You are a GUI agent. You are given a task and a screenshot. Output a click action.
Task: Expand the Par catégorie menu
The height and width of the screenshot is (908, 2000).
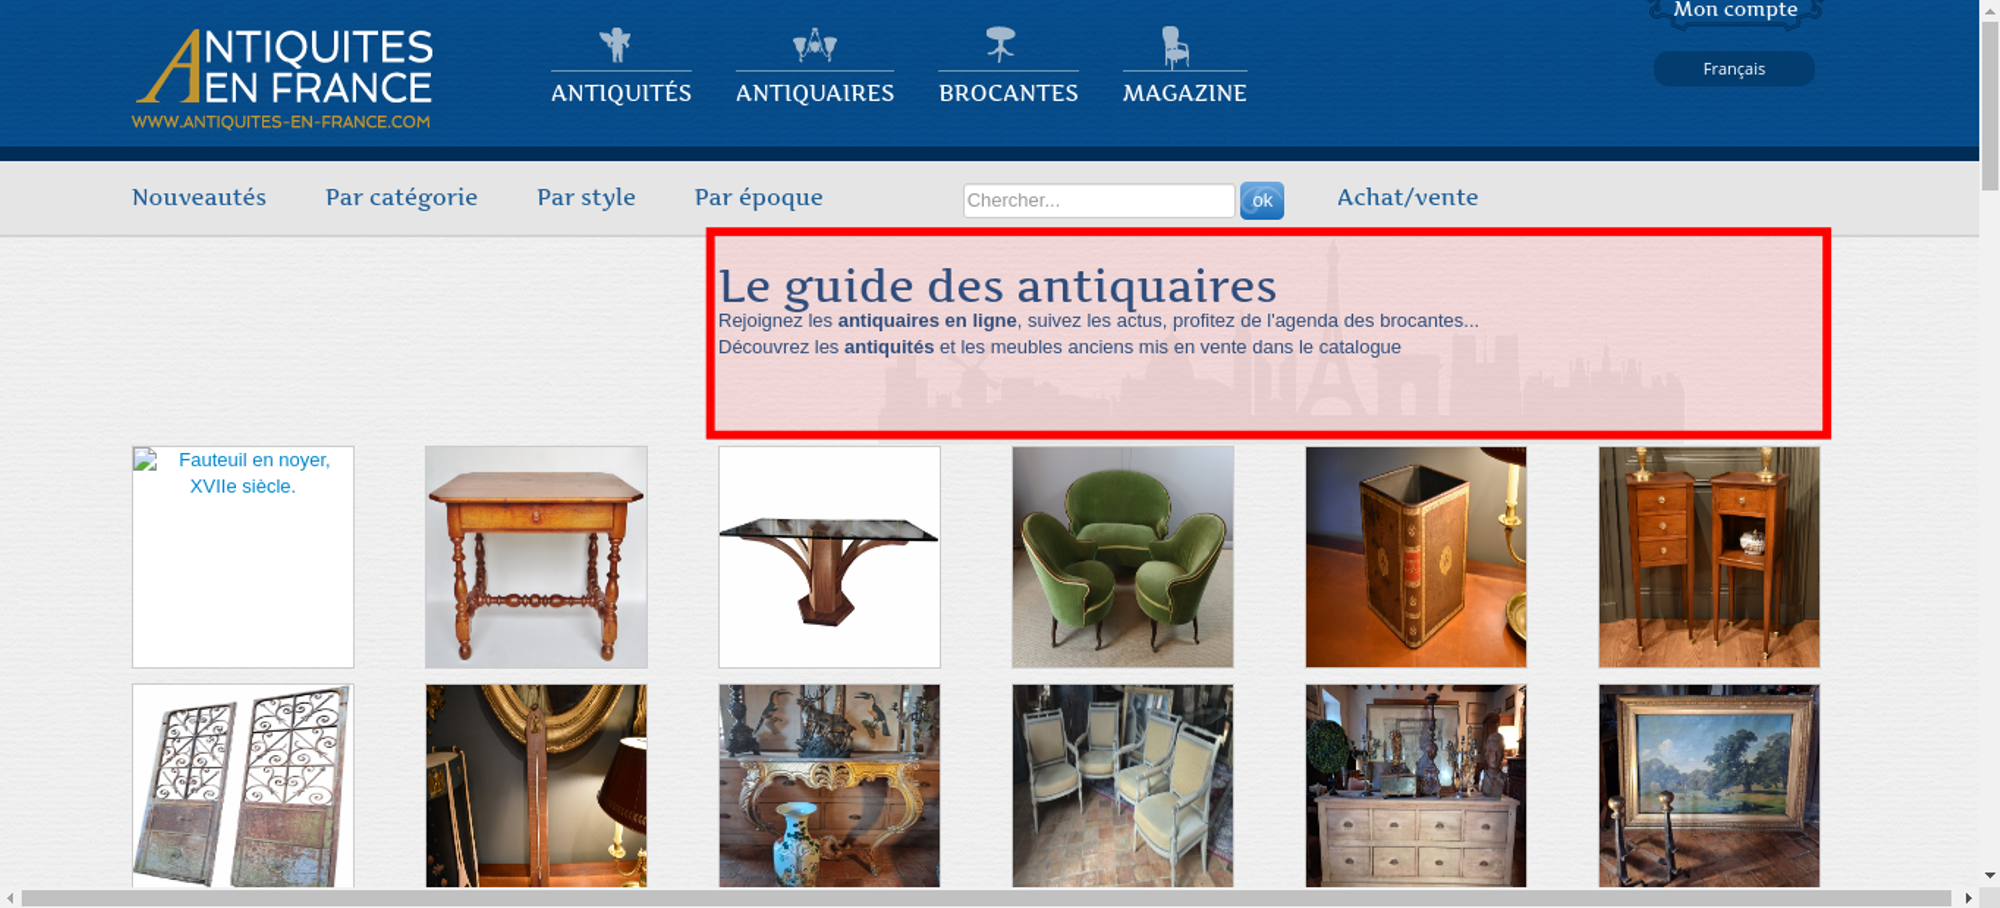click(x=401, y=197)
